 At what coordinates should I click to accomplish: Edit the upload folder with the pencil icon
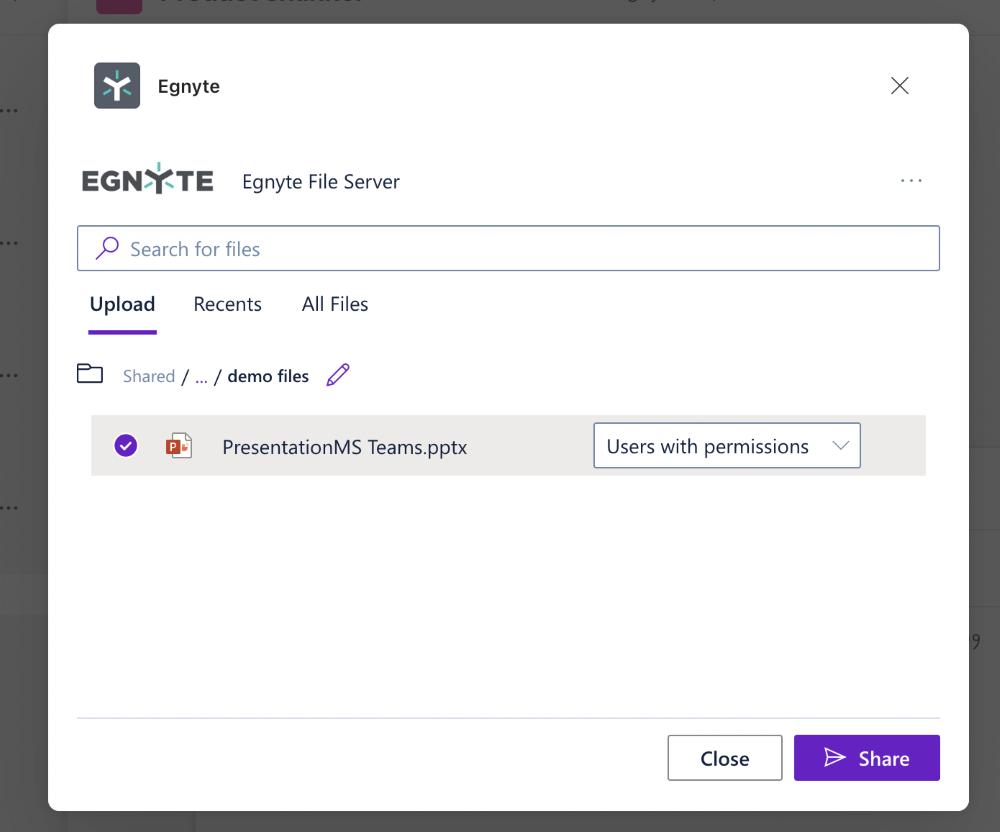(x=338, y=375)
